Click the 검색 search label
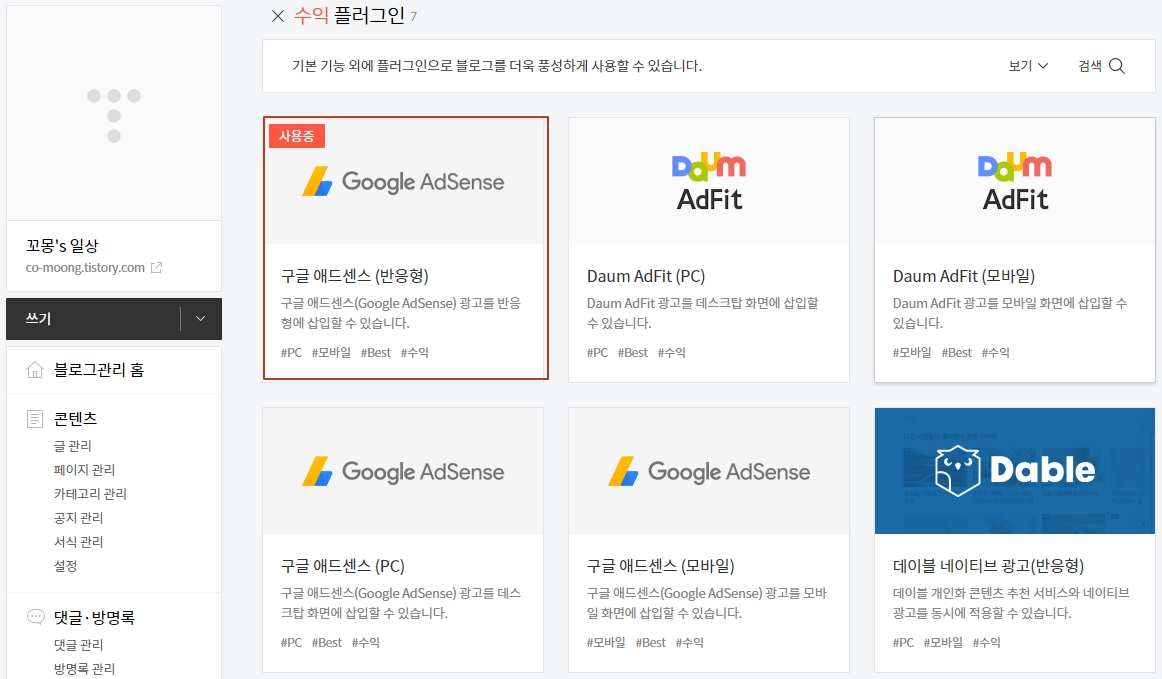The image size is (1162, 679). [x=1090, y=66]
